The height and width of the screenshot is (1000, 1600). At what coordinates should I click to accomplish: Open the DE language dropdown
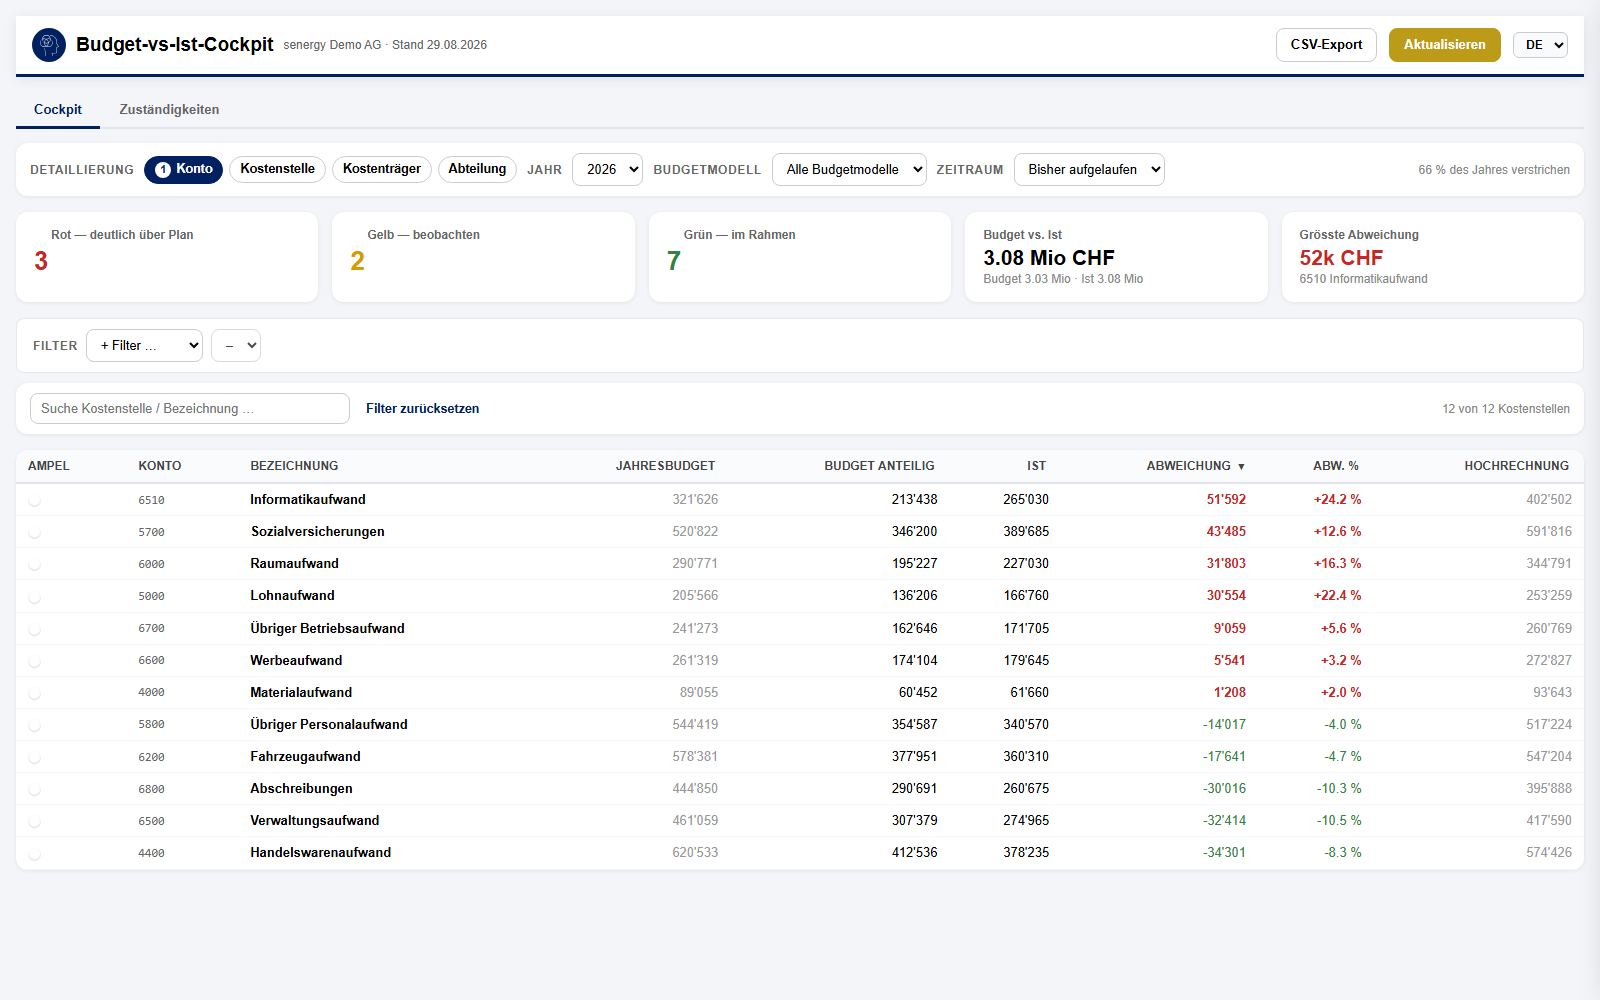tap(1540, 45)
